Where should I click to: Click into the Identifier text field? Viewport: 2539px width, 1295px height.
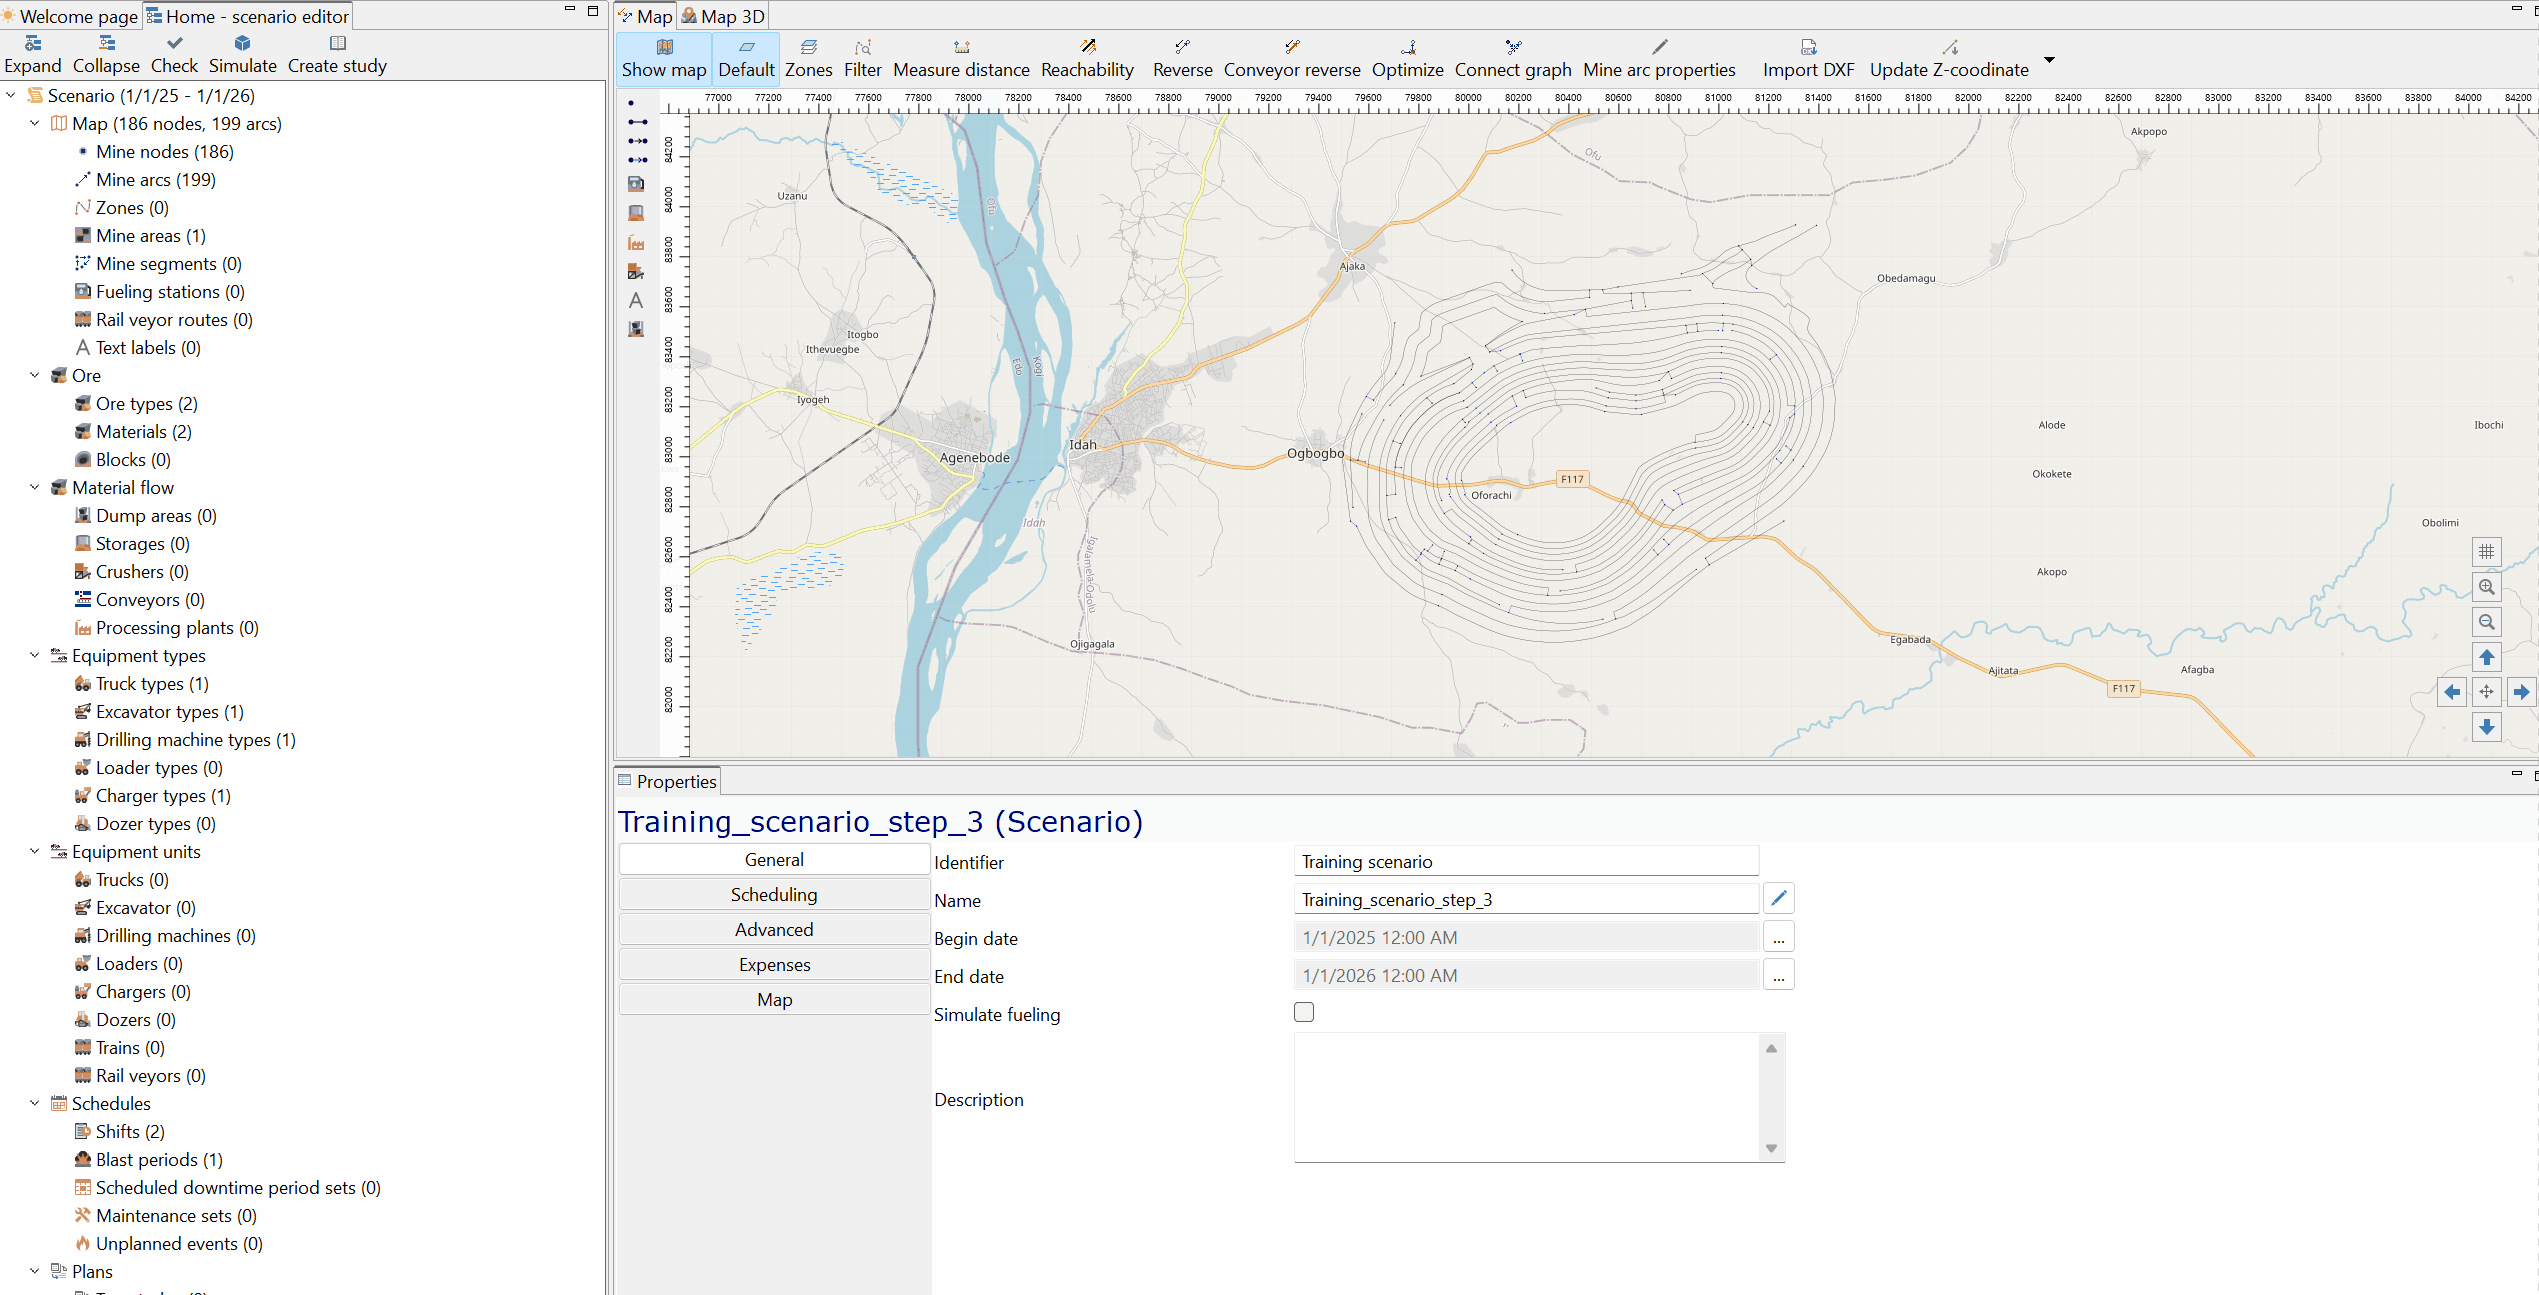1526,861
